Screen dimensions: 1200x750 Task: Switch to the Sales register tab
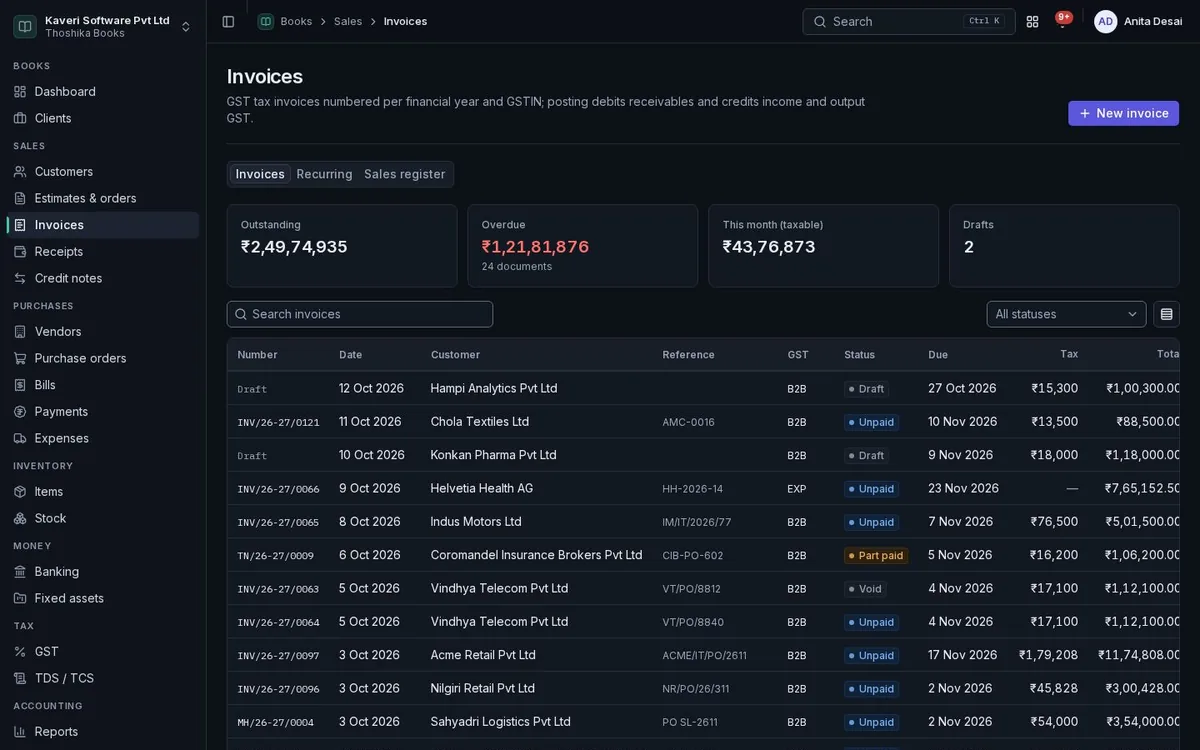404,174
